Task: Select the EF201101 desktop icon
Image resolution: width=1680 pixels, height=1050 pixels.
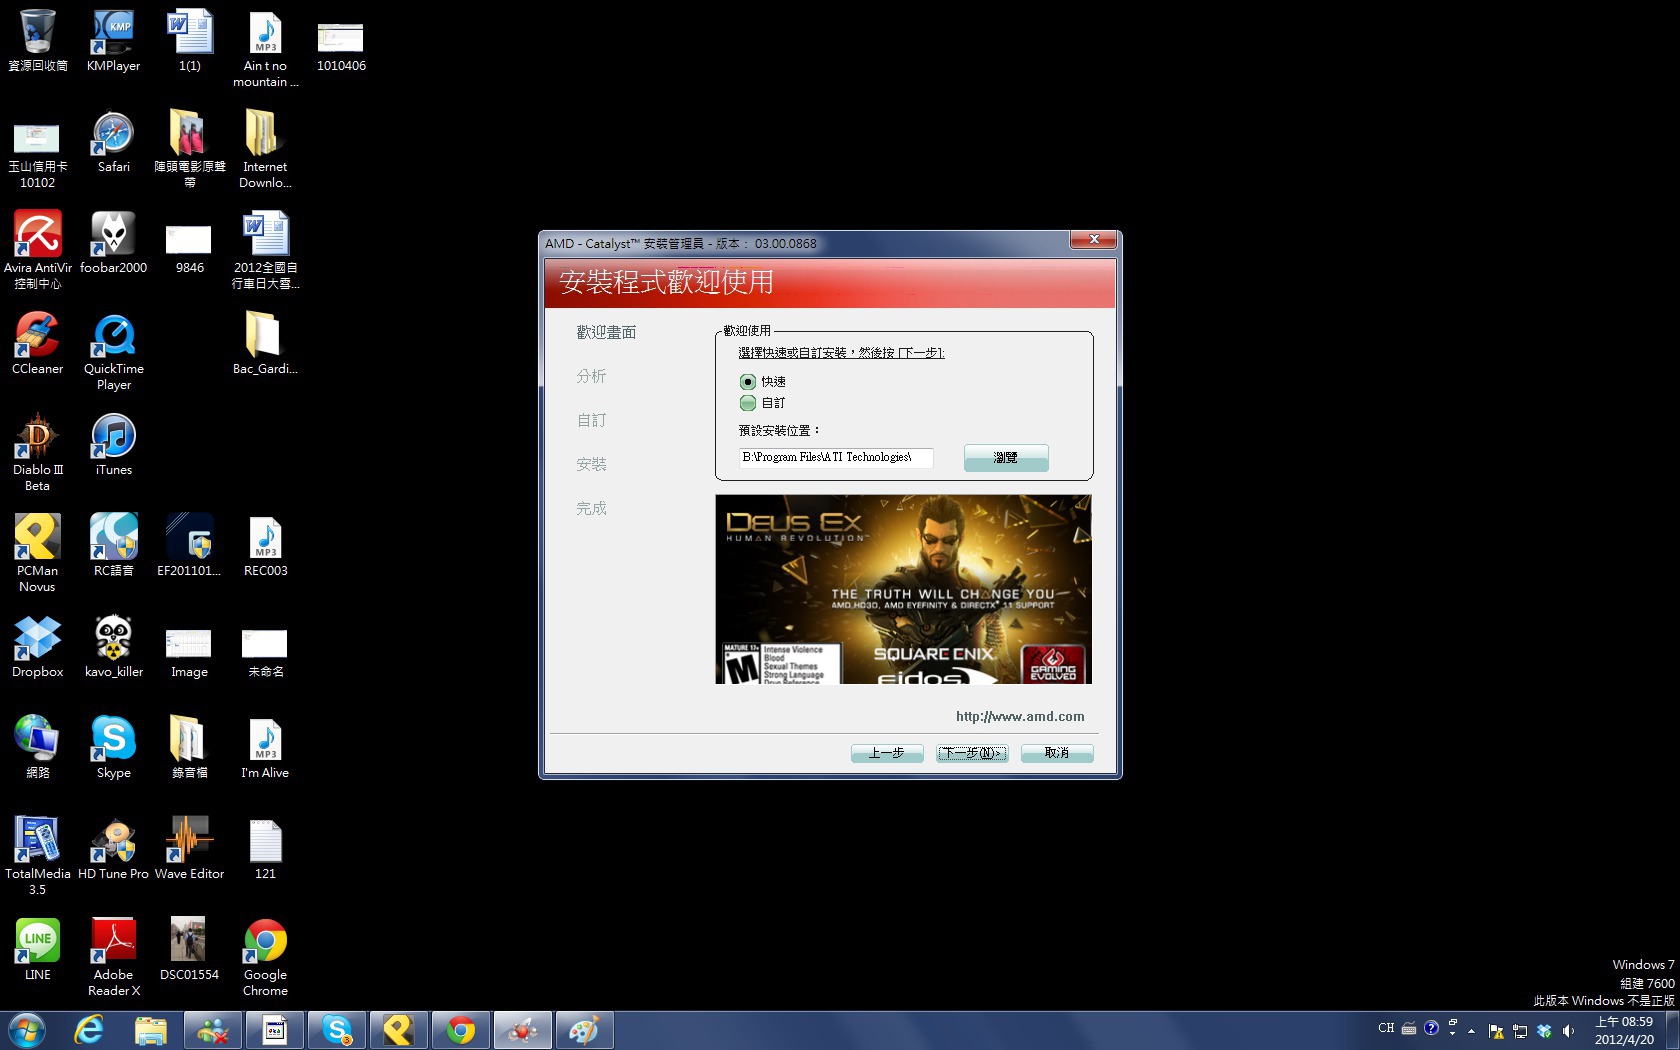Action: 190,546
